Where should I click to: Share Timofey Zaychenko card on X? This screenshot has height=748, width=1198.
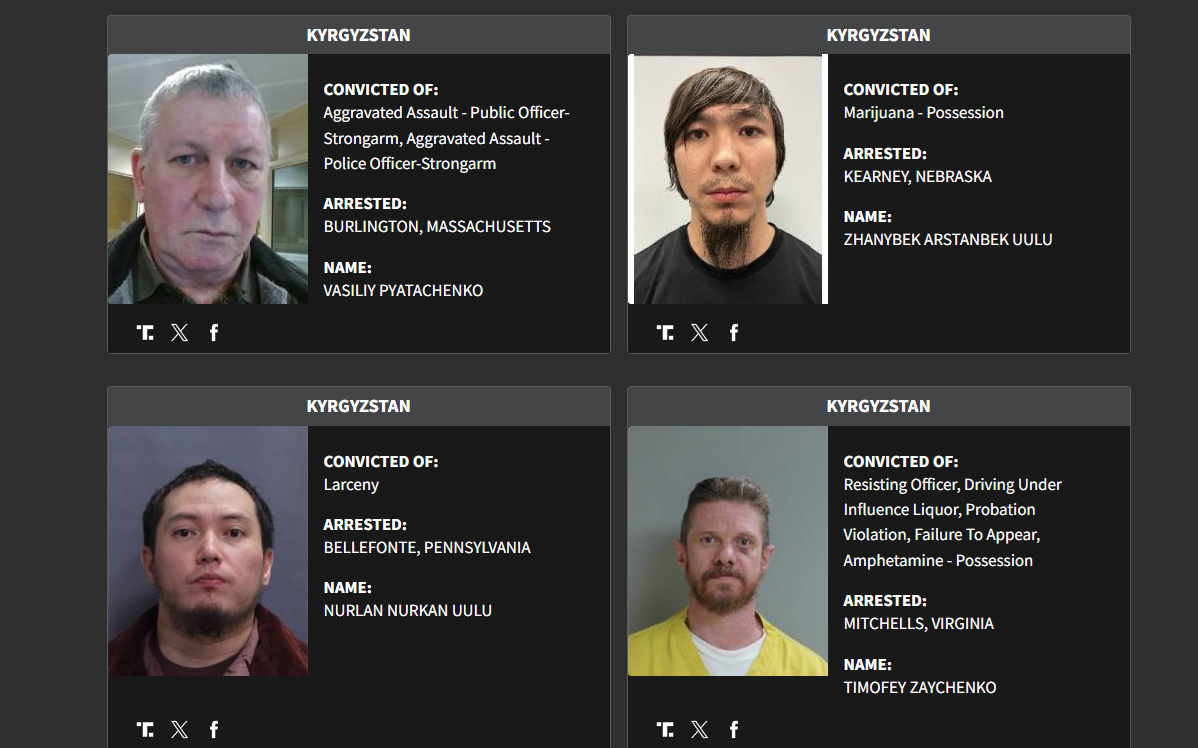(700, 730)
